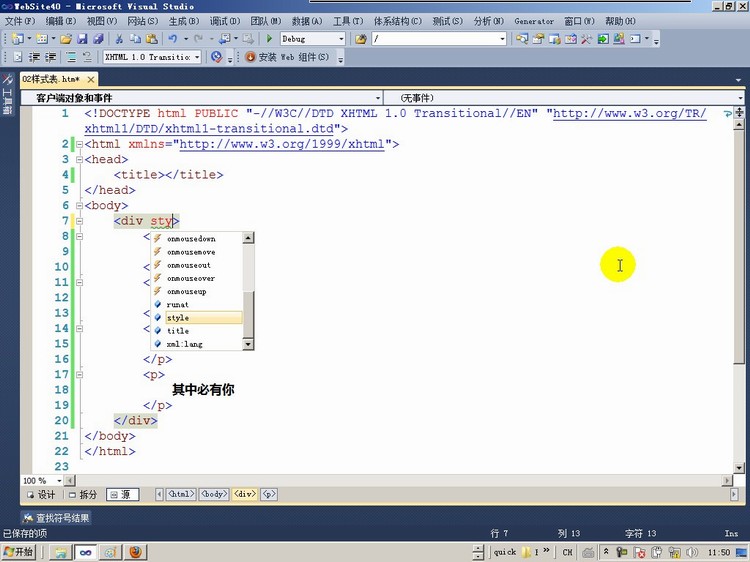Click the Navigate Backward icon
Viewport: 750px width, 562px height.
tap(224, 39)
